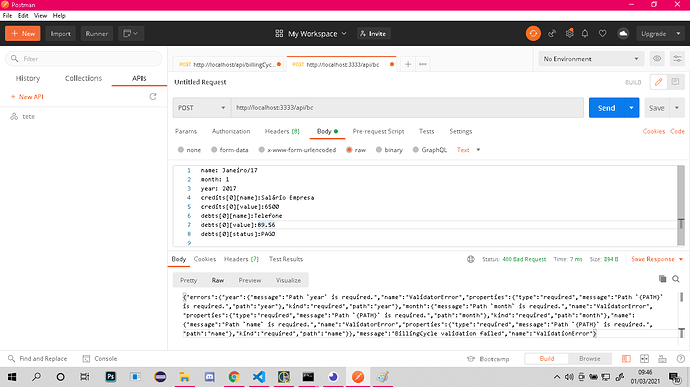This screenshot has width=690, height=387.
Task: Click the request URL input field
Action: (x=407, y=107)
